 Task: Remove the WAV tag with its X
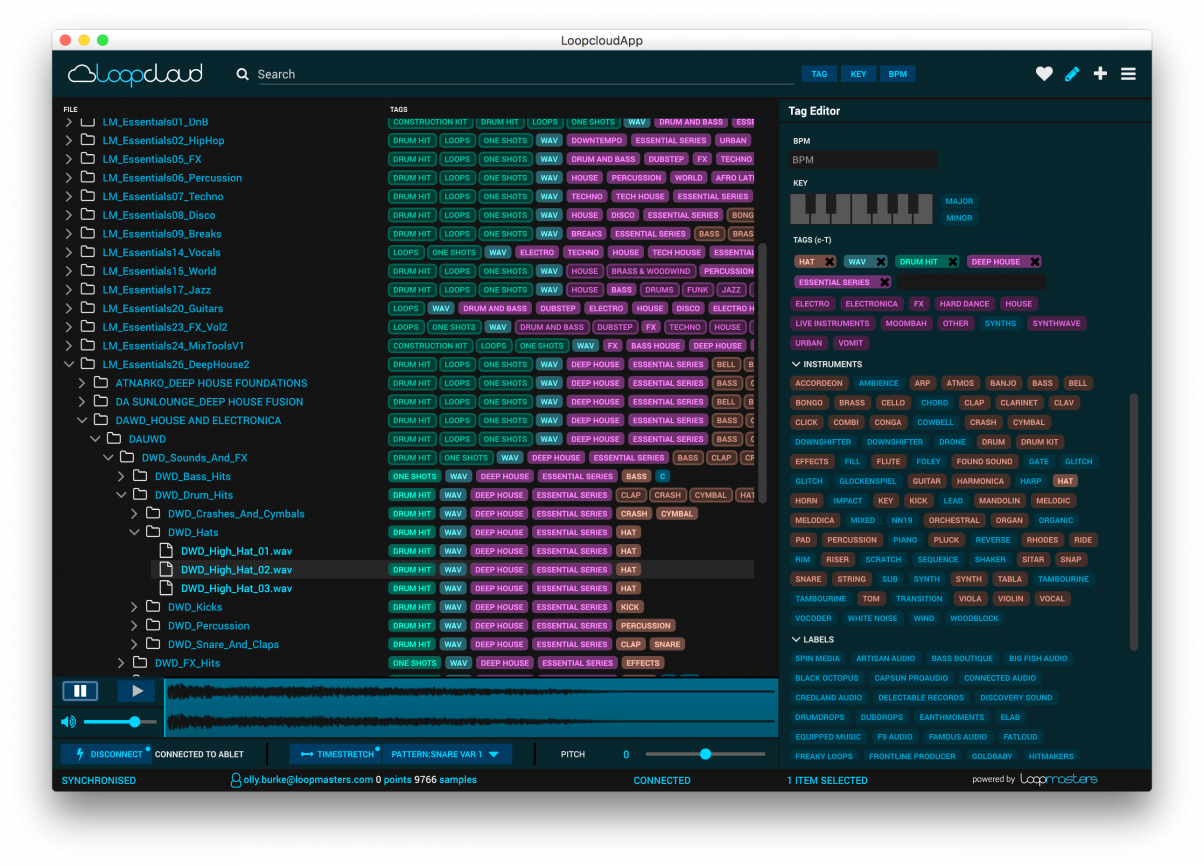point(880,262)
